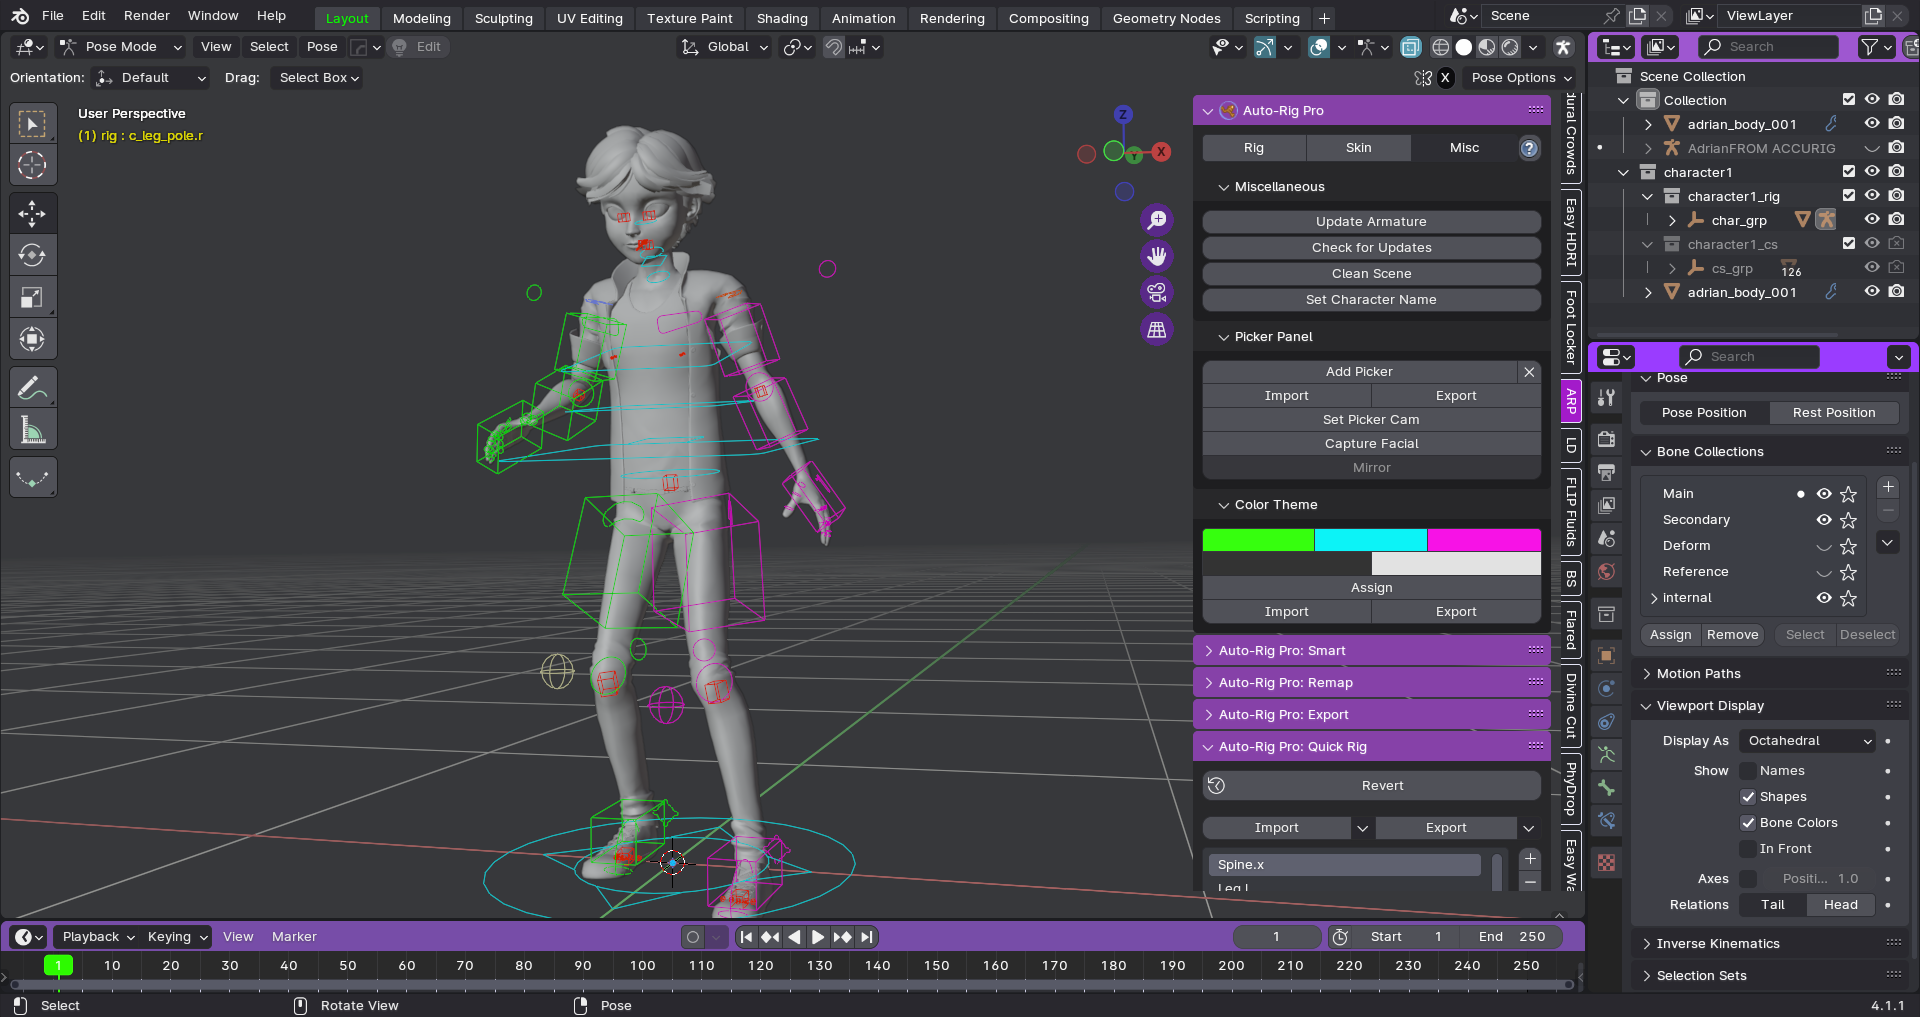Open the Render properties tab icon
Screen dimensions: 1920x1017
pyautogui.click(x=1606, y=439)
